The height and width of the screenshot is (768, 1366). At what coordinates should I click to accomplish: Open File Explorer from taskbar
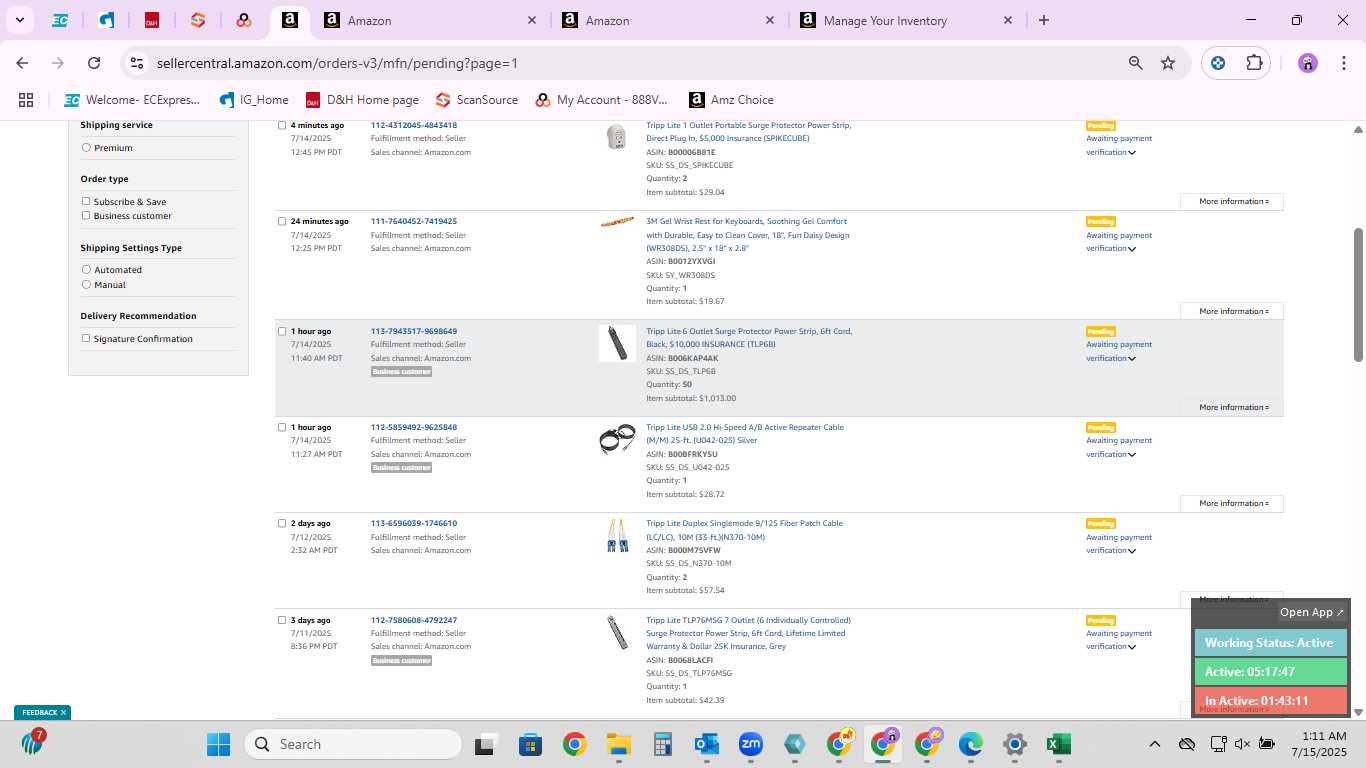(x=619, y=744)
